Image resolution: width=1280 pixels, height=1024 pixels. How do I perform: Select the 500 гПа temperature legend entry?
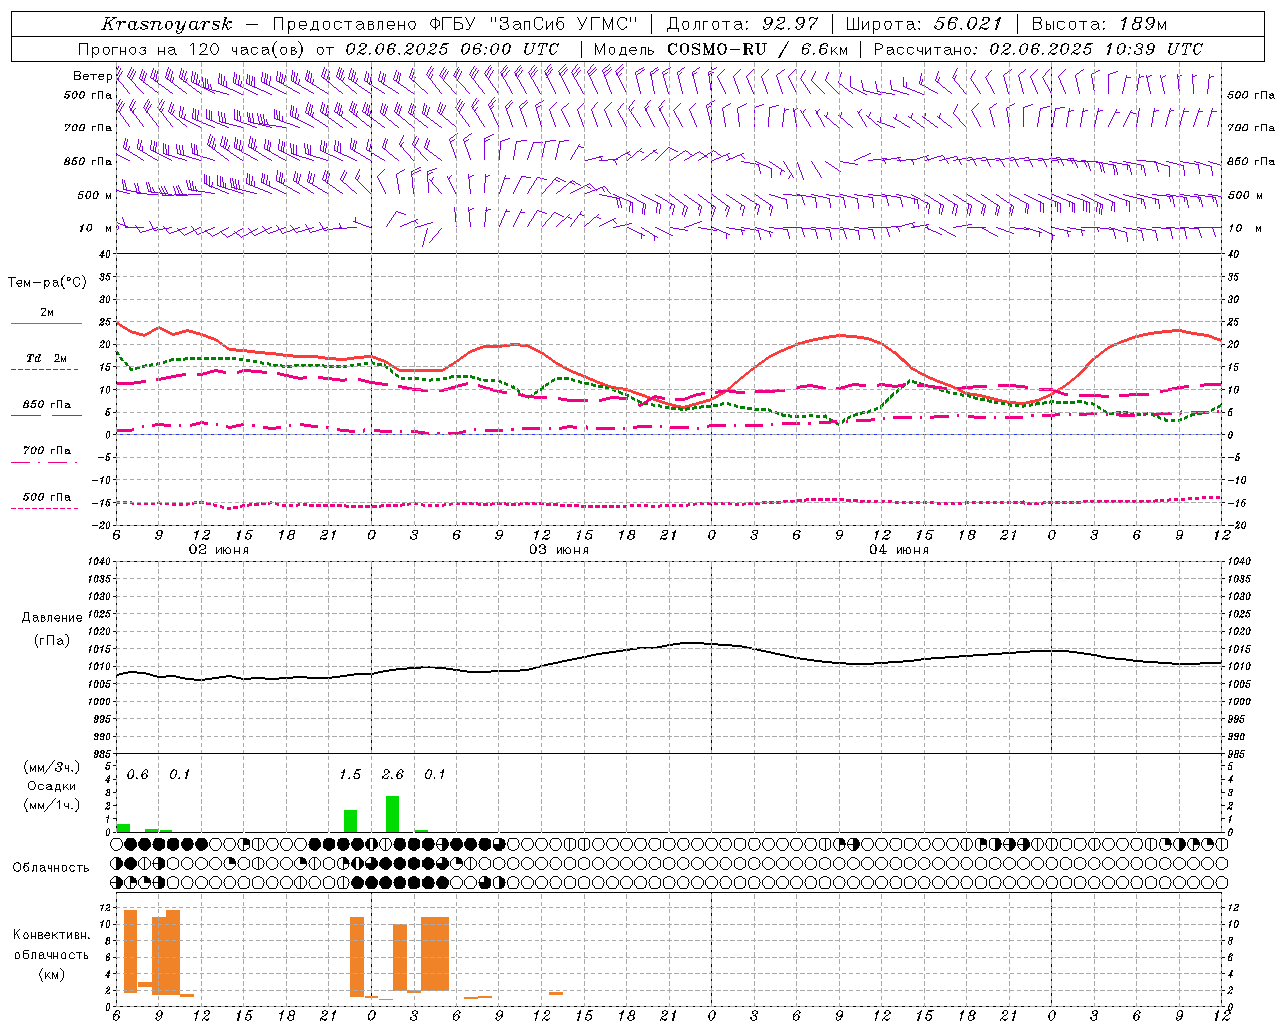46,497
